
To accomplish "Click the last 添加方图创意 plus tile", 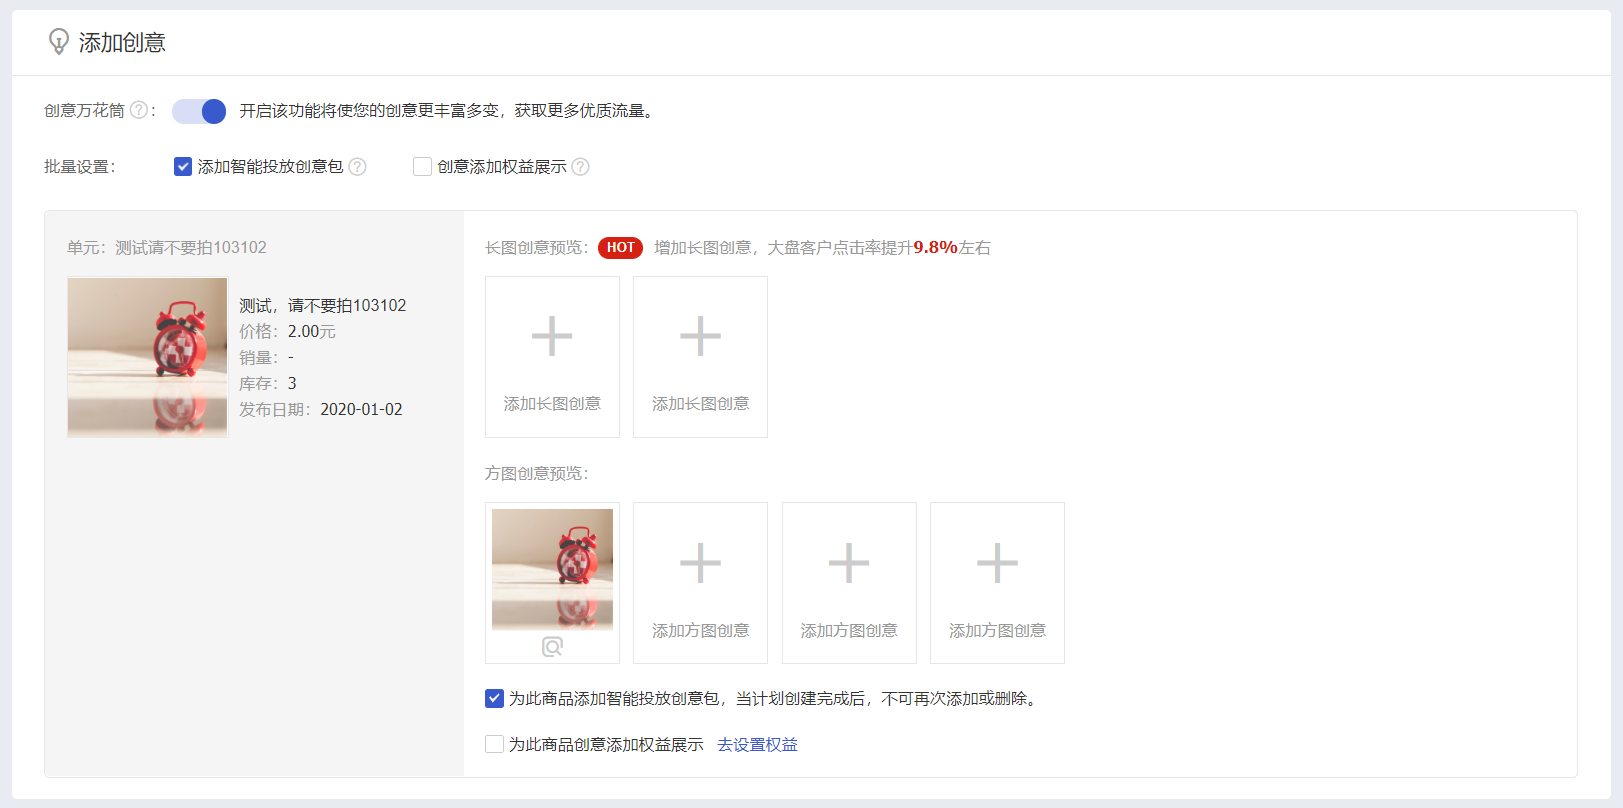I will 997,583.
